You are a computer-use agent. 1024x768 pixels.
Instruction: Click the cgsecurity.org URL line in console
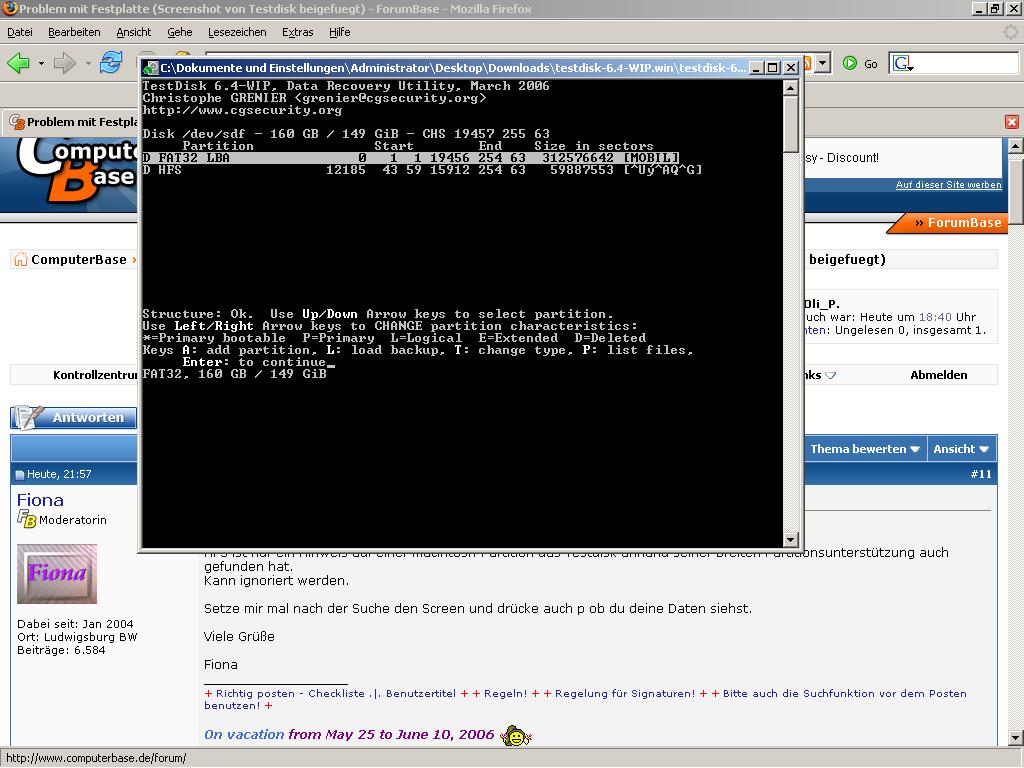pos(242,110)
